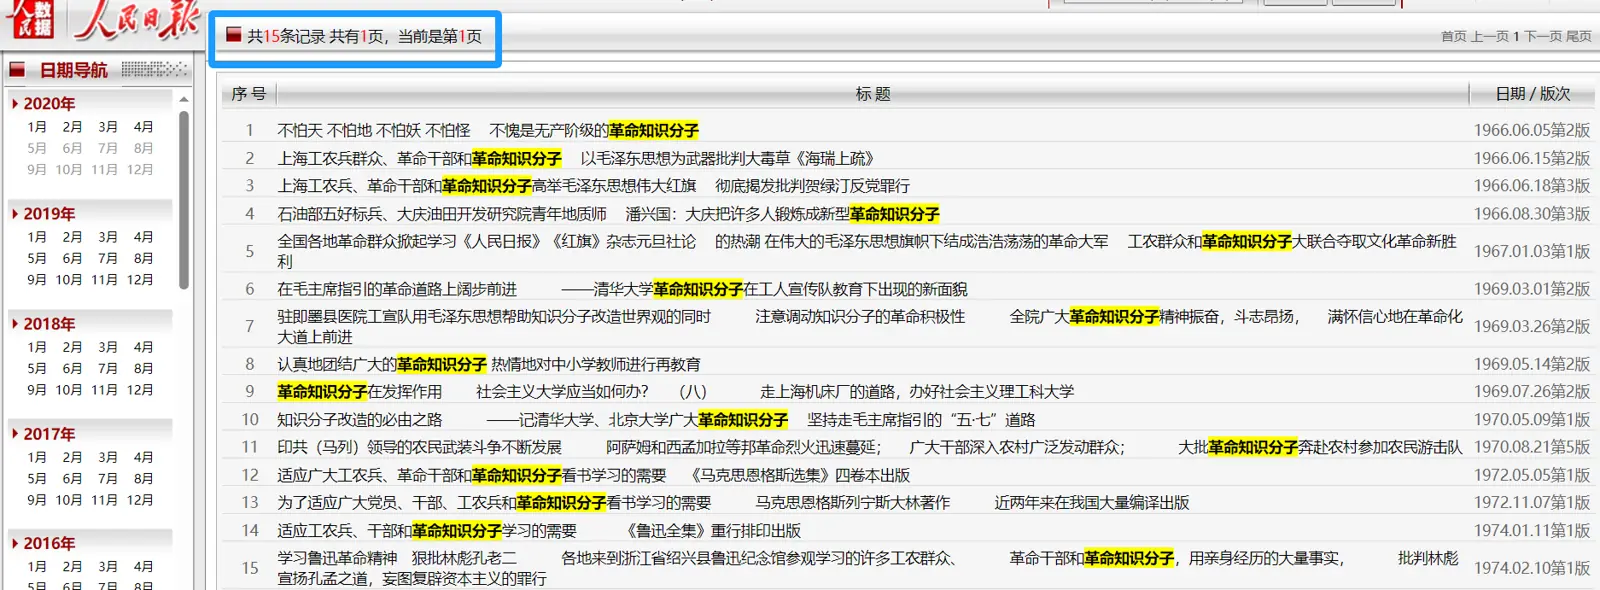Open article 14 《鲁迅全集》重行排印出版
This screenshot has width=1600, height=590.
tap(539, 530)
